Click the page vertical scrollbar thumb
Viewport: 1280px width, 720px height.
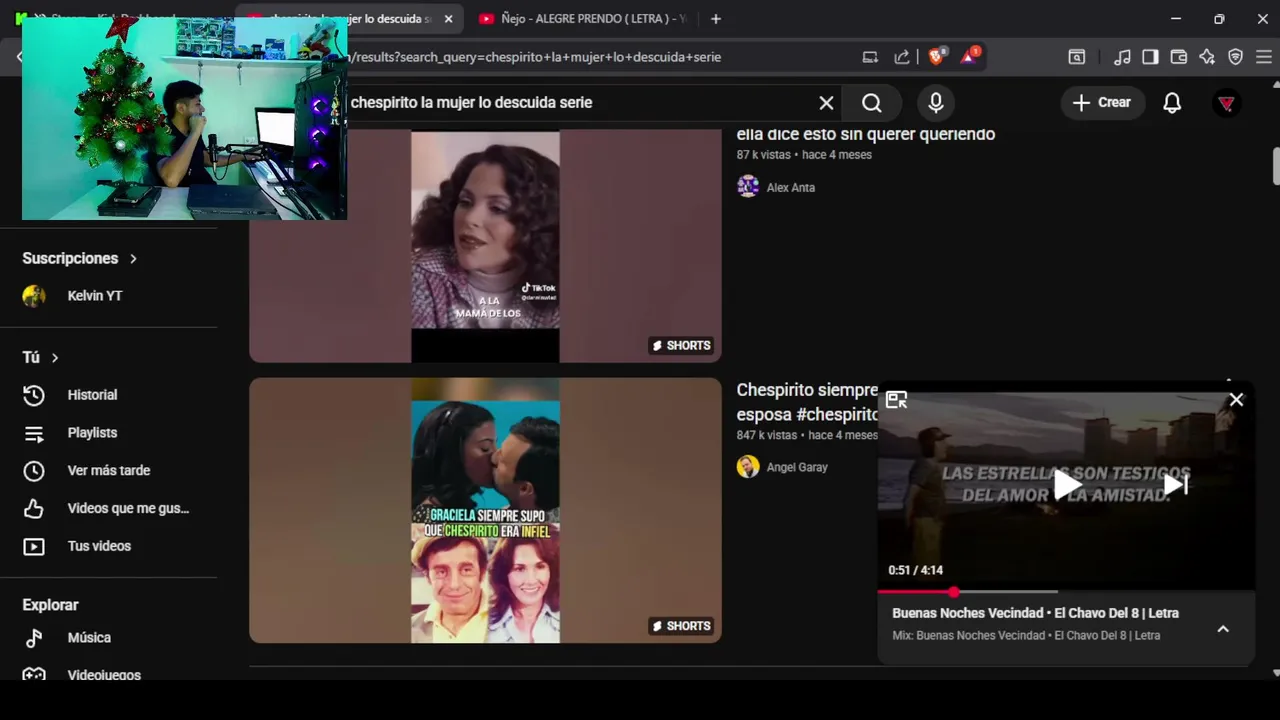[x=1276, y=167]
